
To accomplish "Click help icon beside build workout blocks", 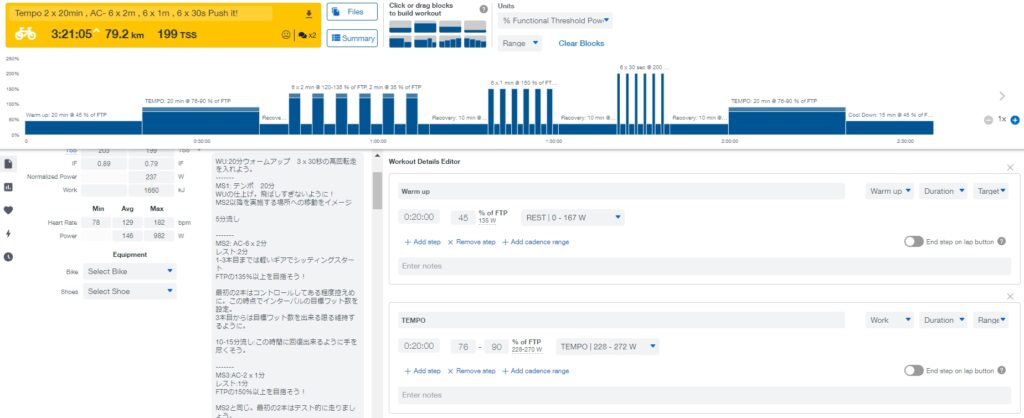I will point(484,9).
